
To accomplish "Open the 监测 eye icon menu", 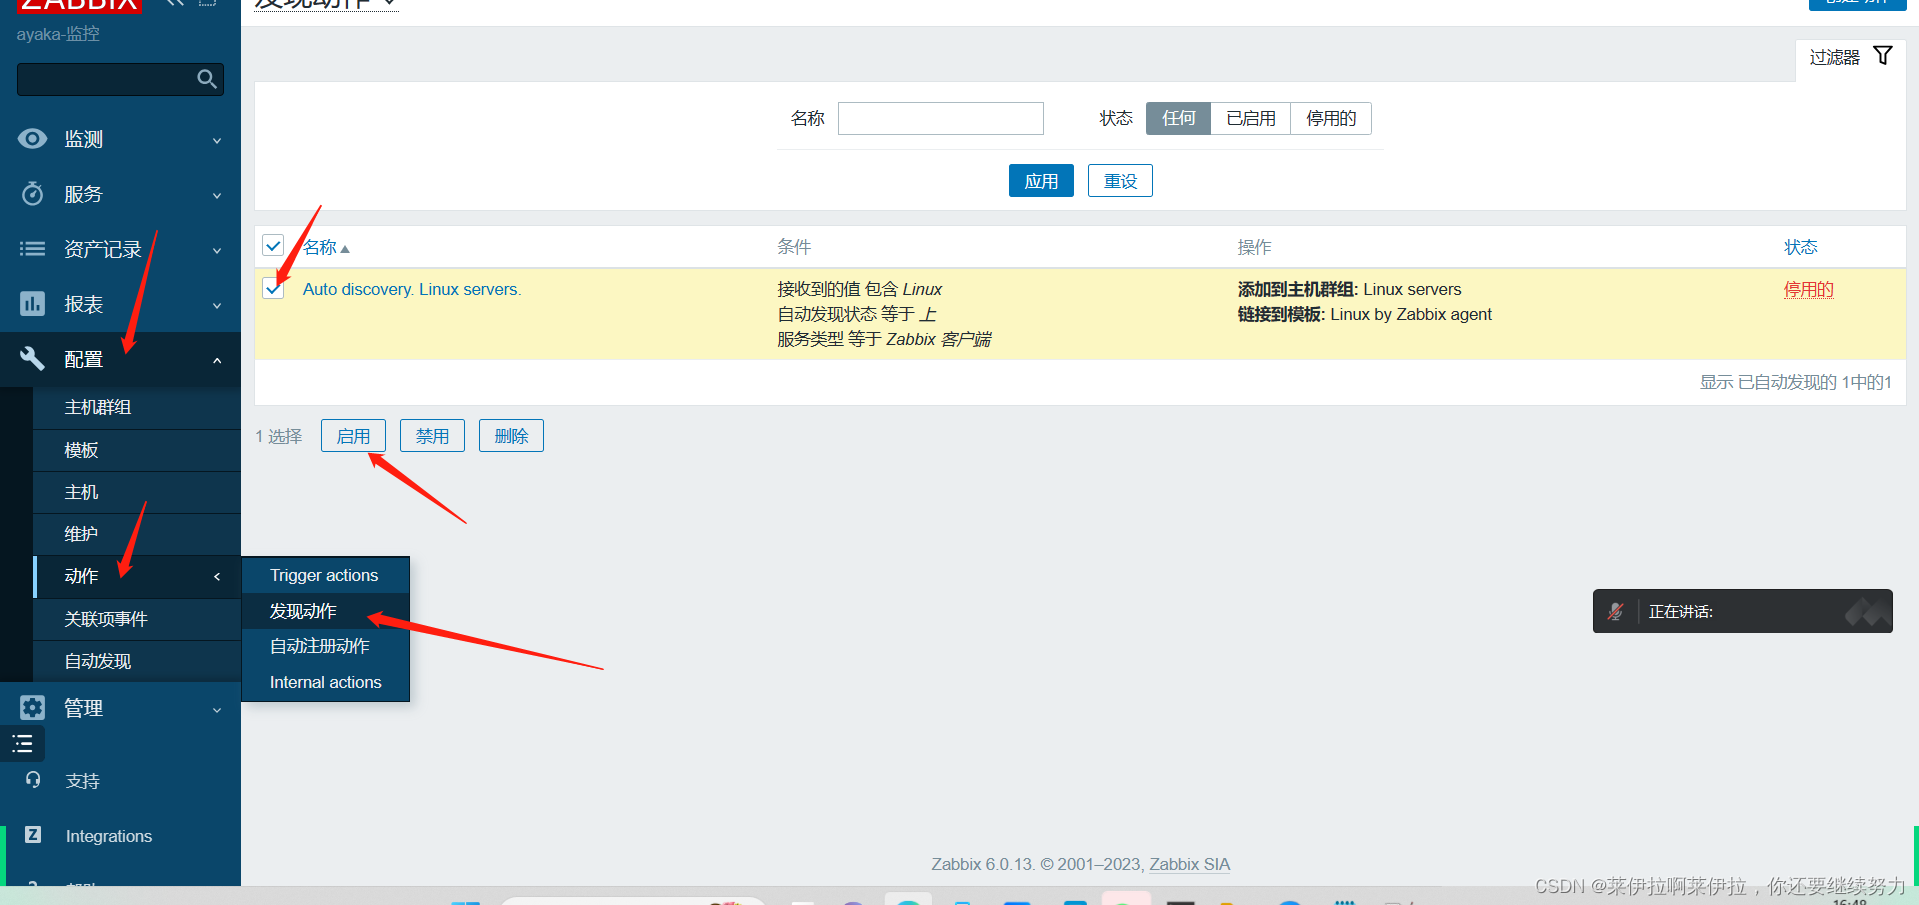I will (32, 139).
